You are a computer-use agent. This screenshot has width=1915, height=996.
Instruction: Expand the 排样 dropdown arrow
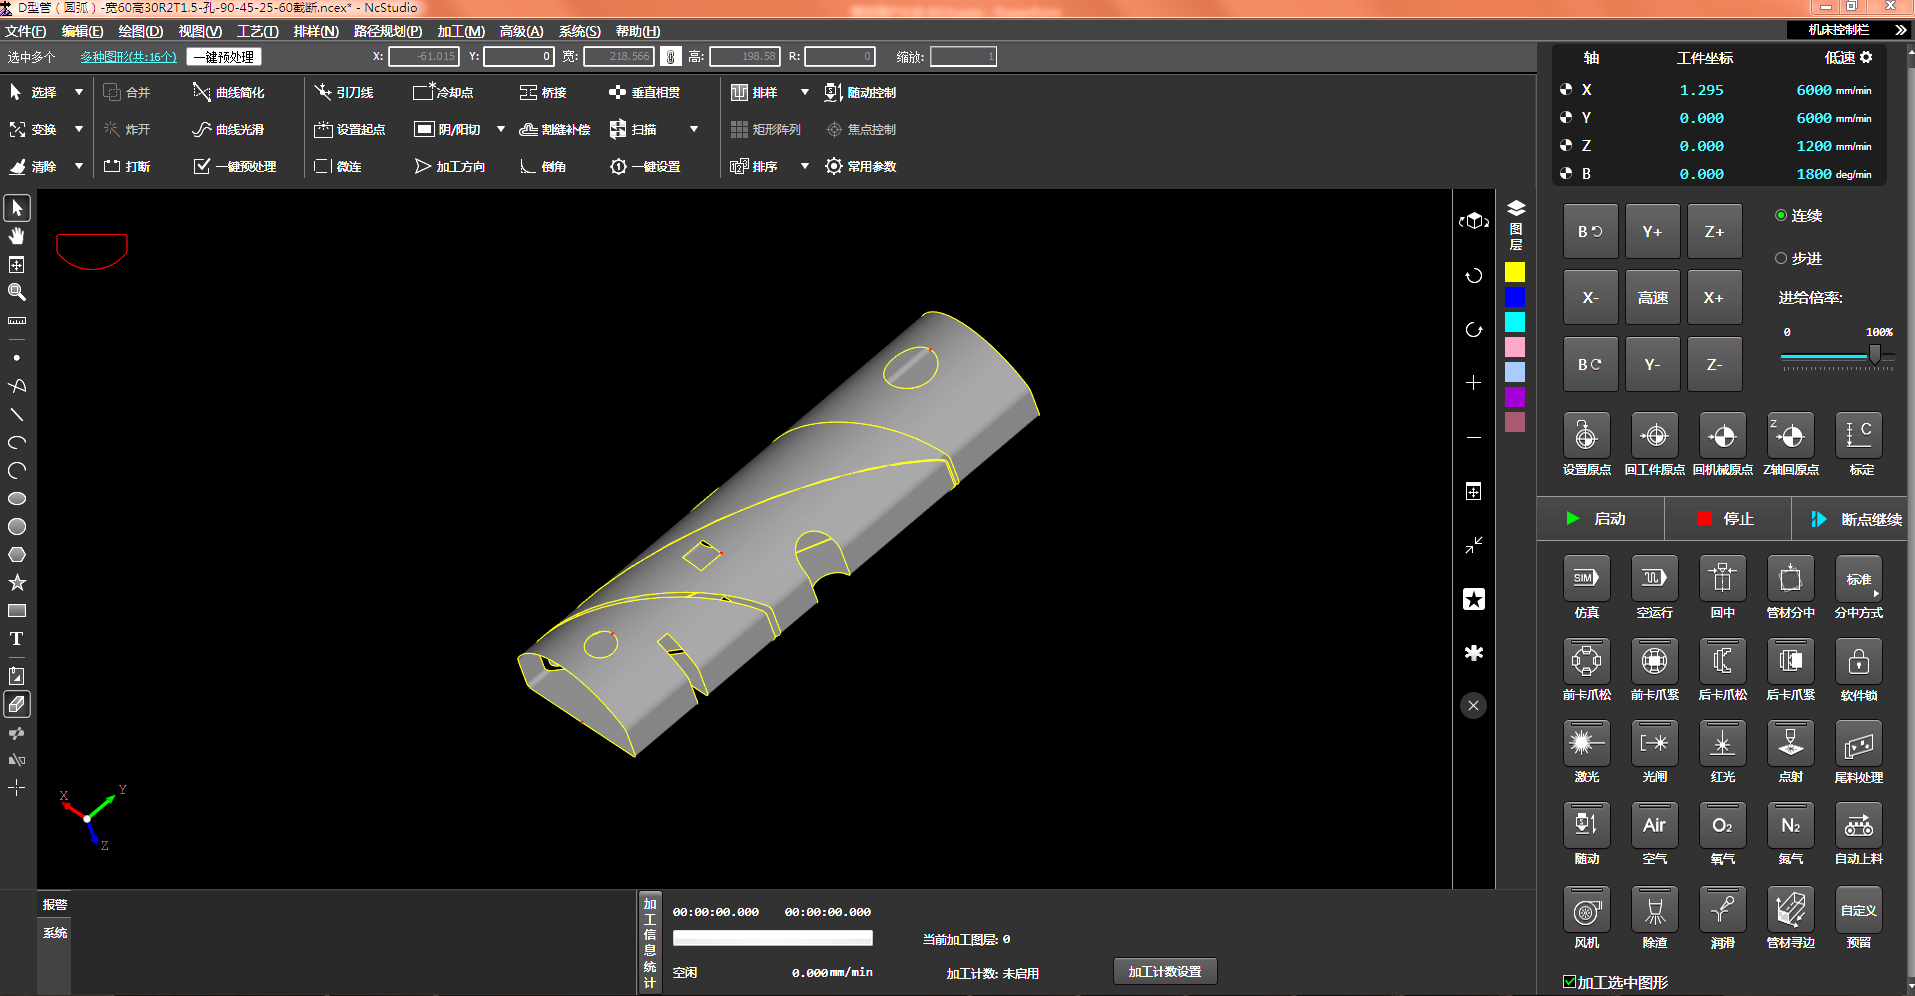click(804, 92)
